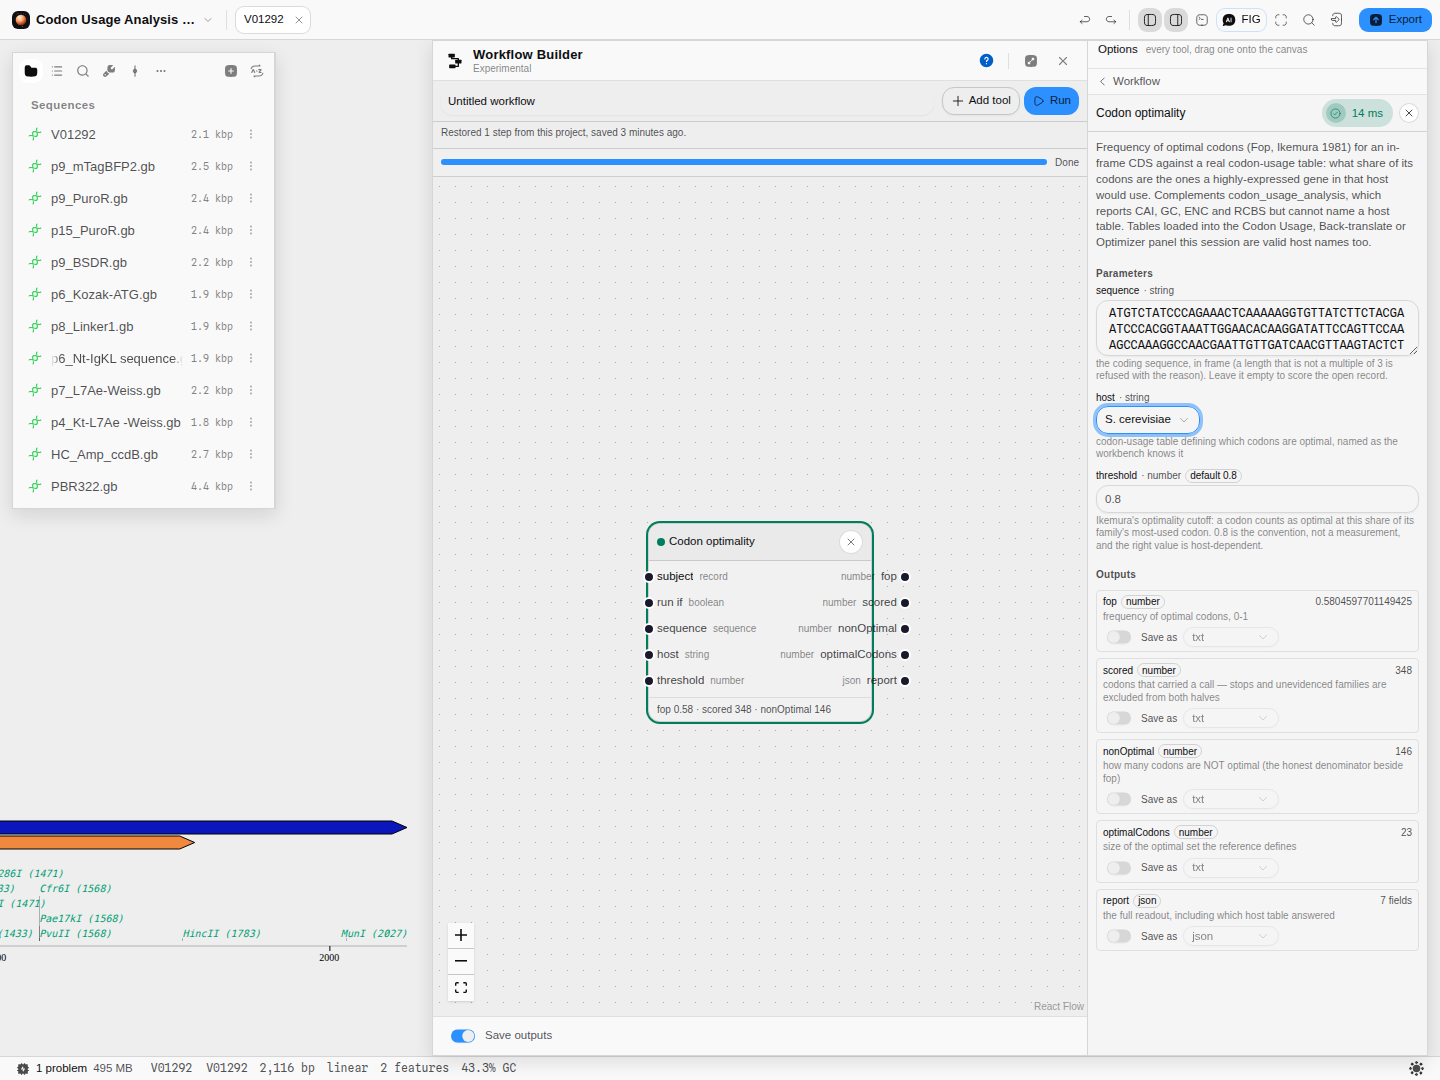The width and height of the screenshot is (1440, 1080).
Task: Click the add sequence plus icon
Action: point(231,71)
